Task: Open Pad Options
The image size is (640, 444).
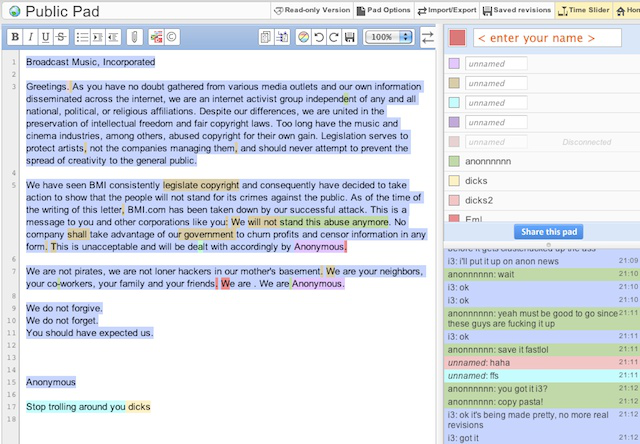Action: [384, 10]
